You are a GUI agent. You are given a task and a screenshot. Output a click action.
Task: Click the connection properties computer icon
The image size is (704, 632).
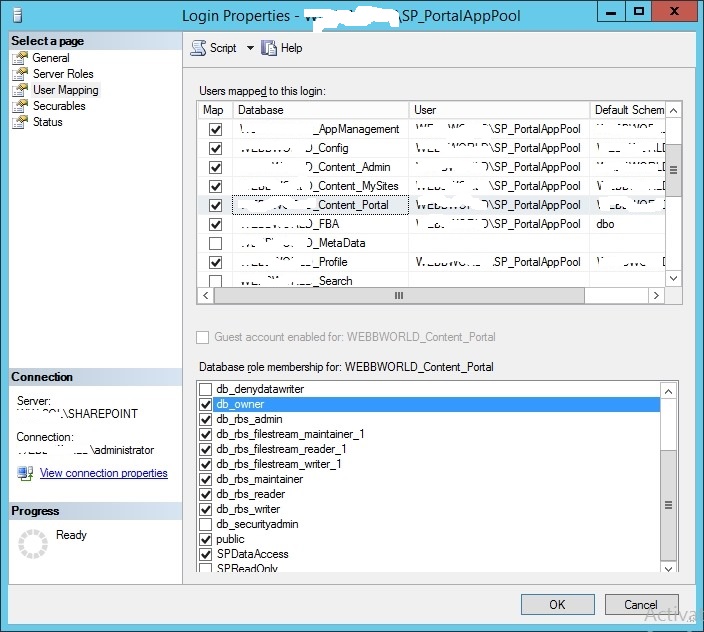(x=25, y=473)
